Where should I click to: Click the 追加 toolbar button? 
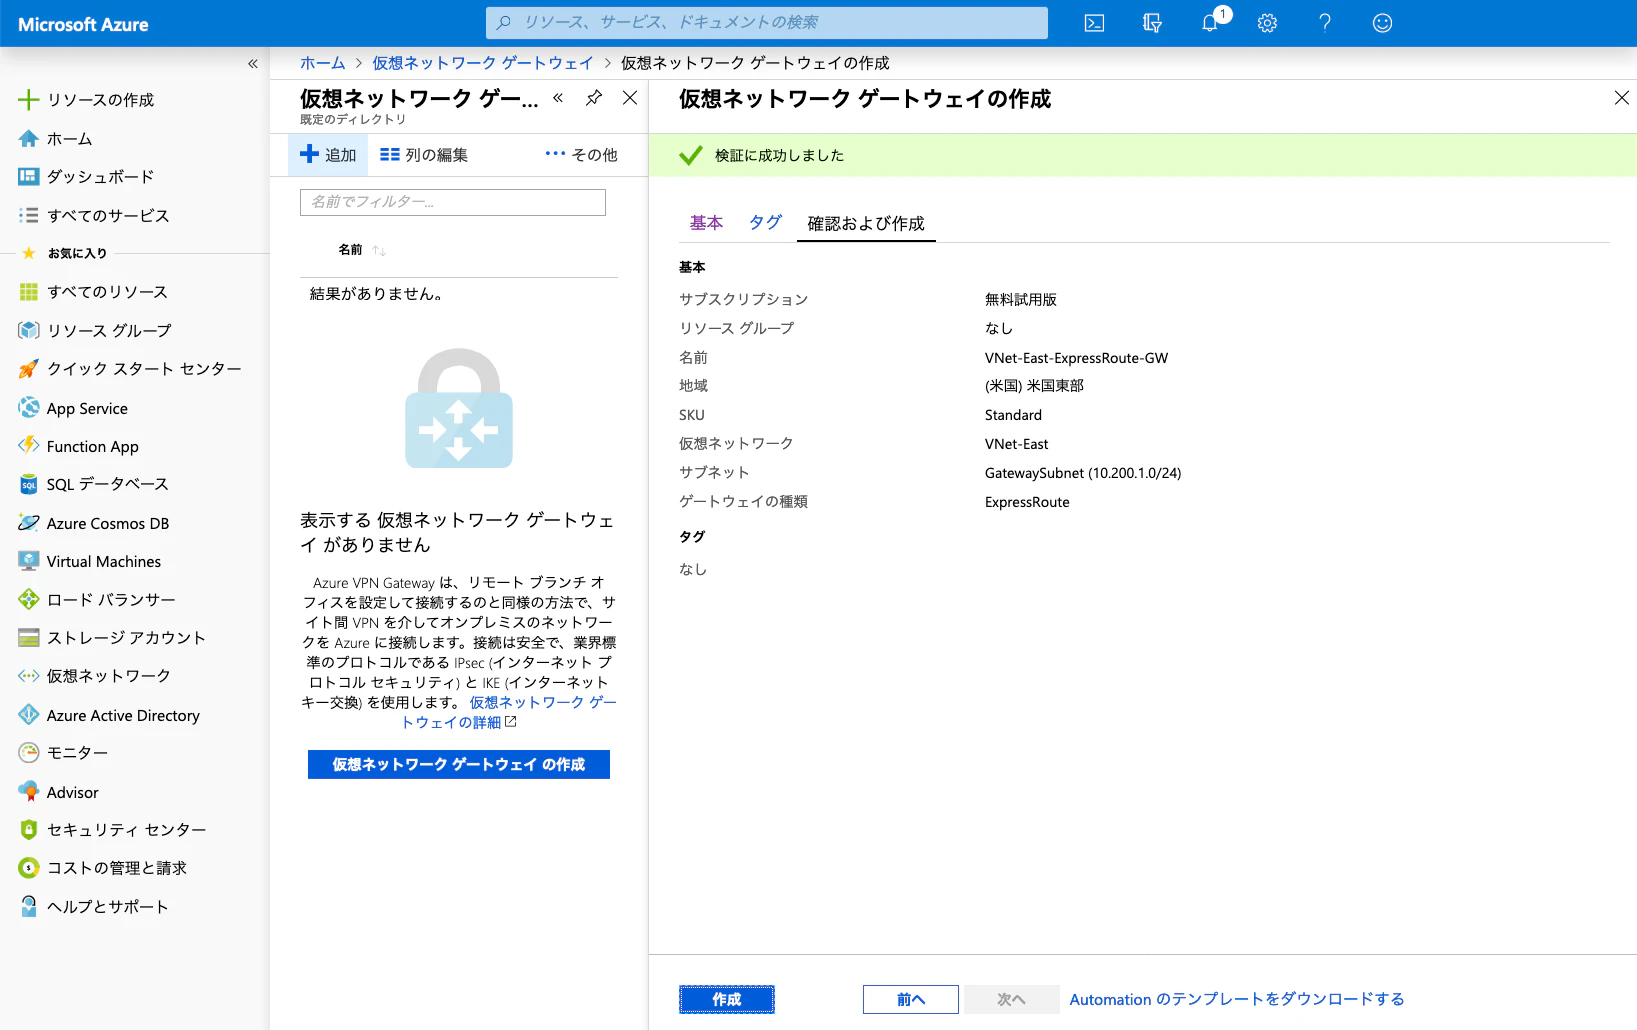(x=328, y=155)
